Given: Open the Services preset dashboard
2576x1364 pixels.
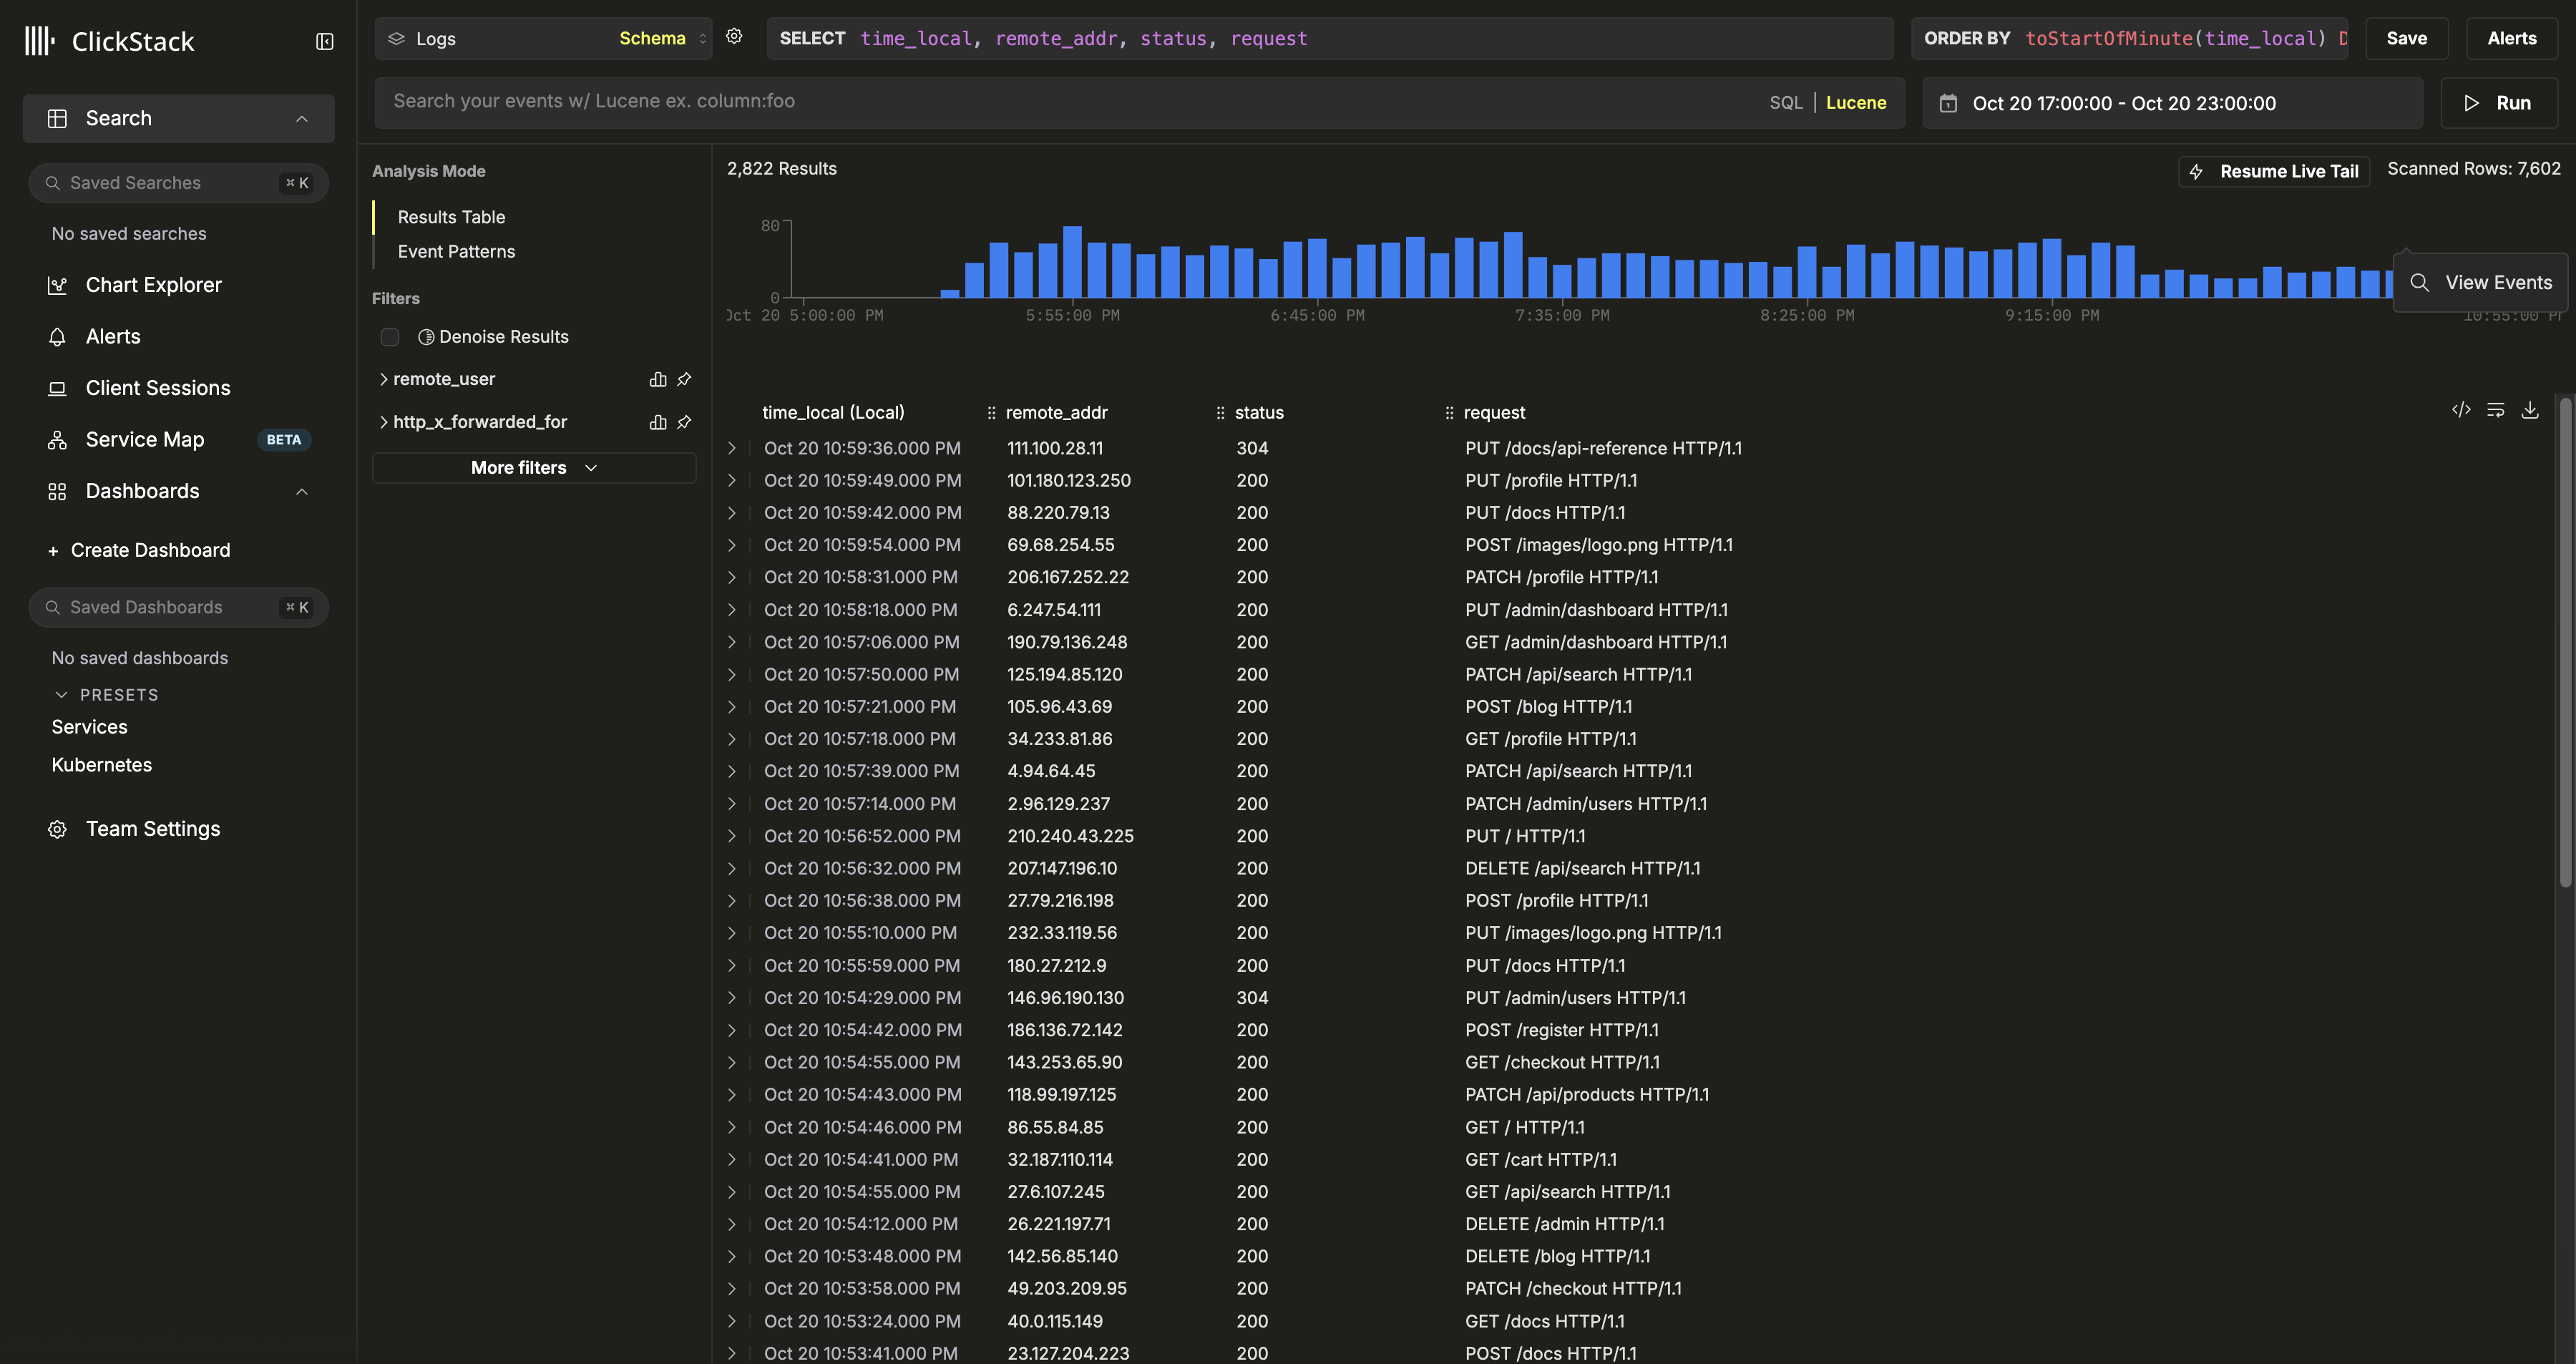Looking at the screenshot, I should pyautogui.click(x=89, y=726).
